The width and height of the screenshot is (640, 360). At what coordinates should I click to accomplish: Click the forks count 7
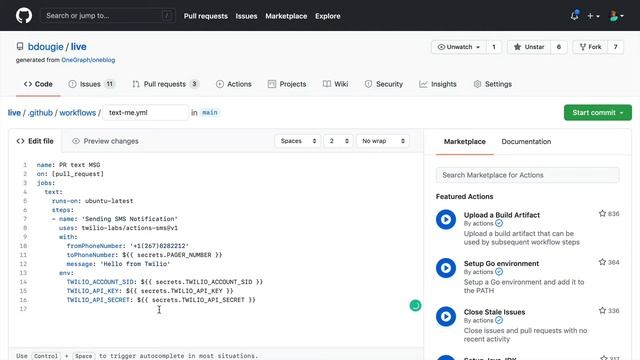pyautogui.click(x=616, y=47)
